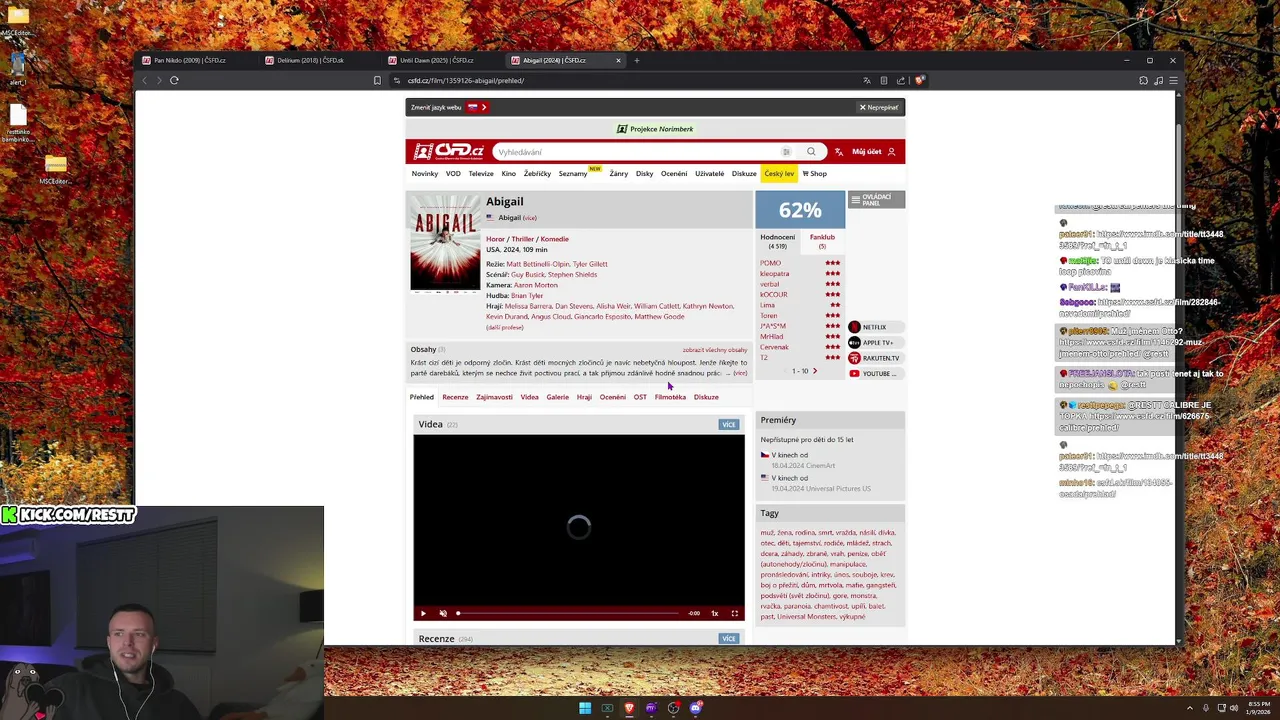Click the video progress seek bar
This screenshot has height=720, width=1280.
568,613
